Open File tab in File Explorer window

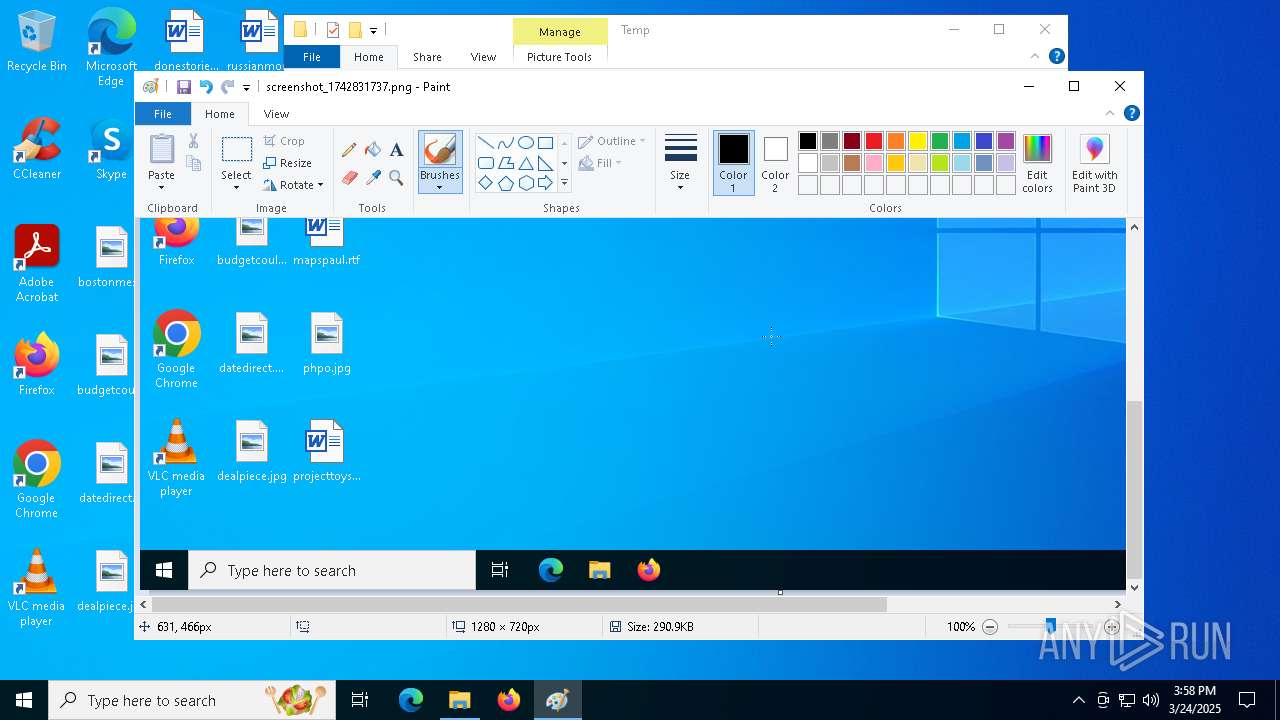point(311,57)
